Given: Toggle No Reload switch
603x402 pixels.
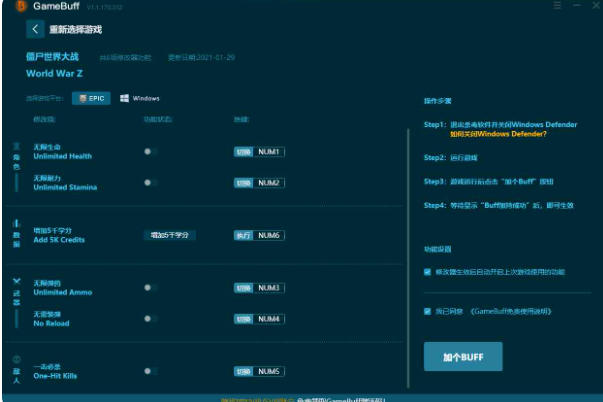Looking at the screenshot, I should [x=150, y=319].
